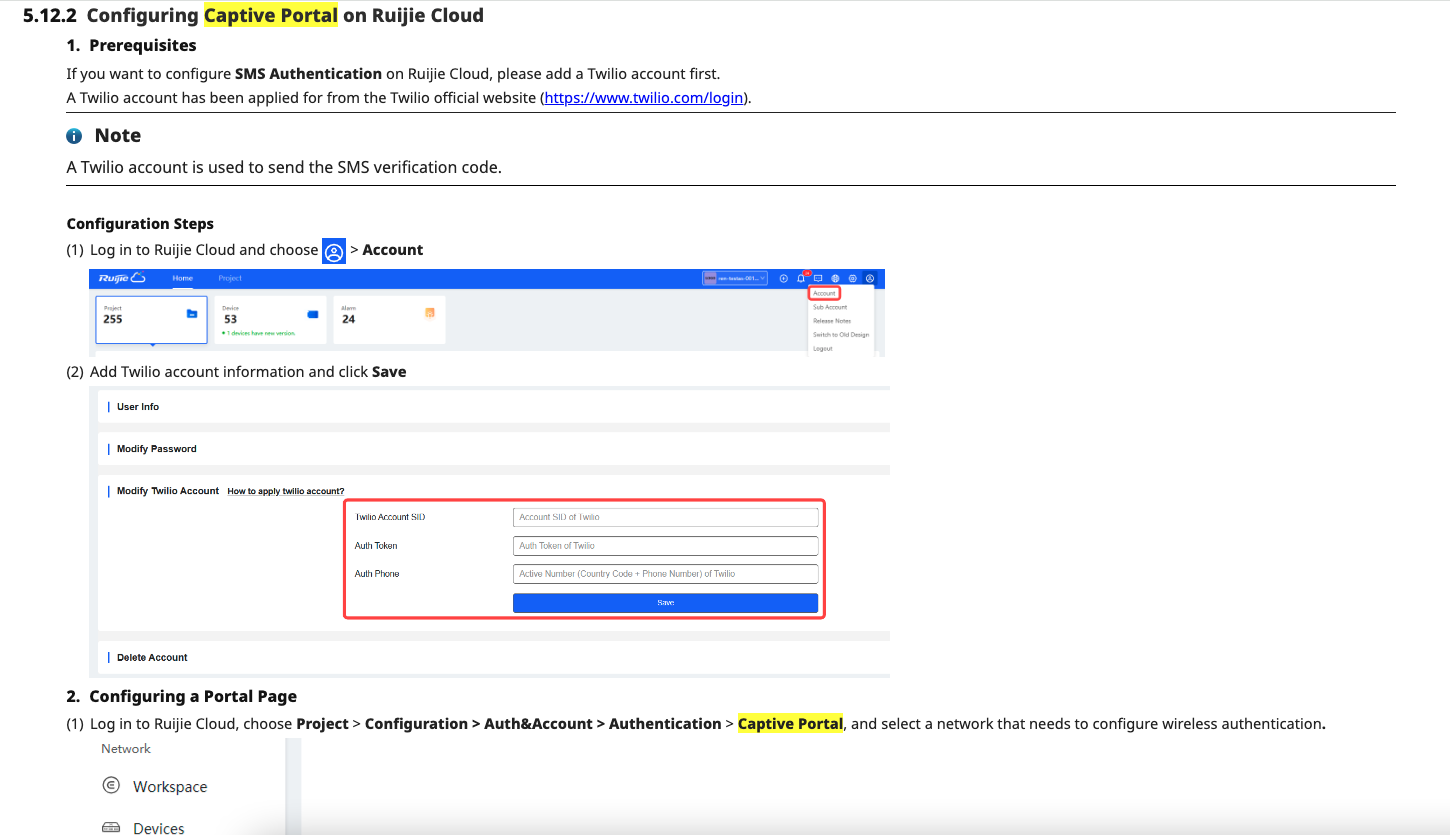Click the 'Configuration Steps' heading
Viewport: 1450px width, 835px height.
pos(140,224)
